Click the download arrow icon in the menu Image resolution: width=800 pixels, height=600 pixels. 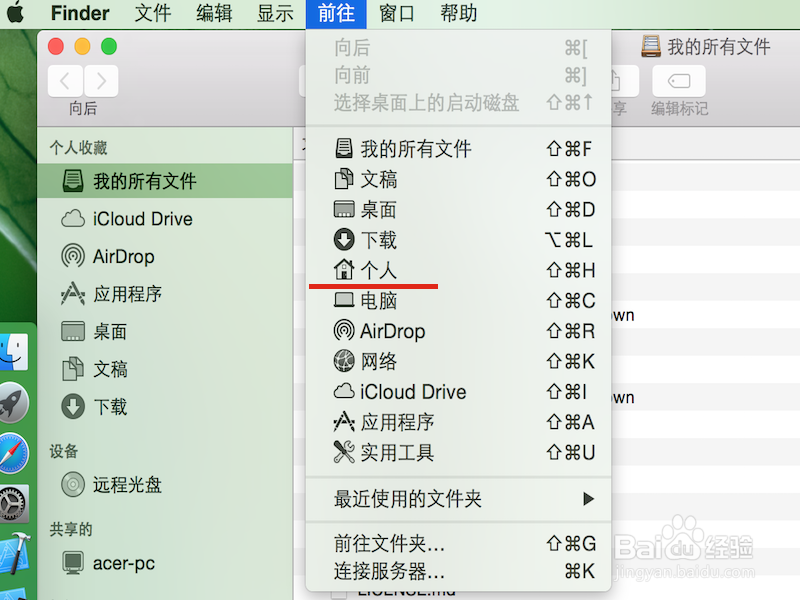coord(344,239)
